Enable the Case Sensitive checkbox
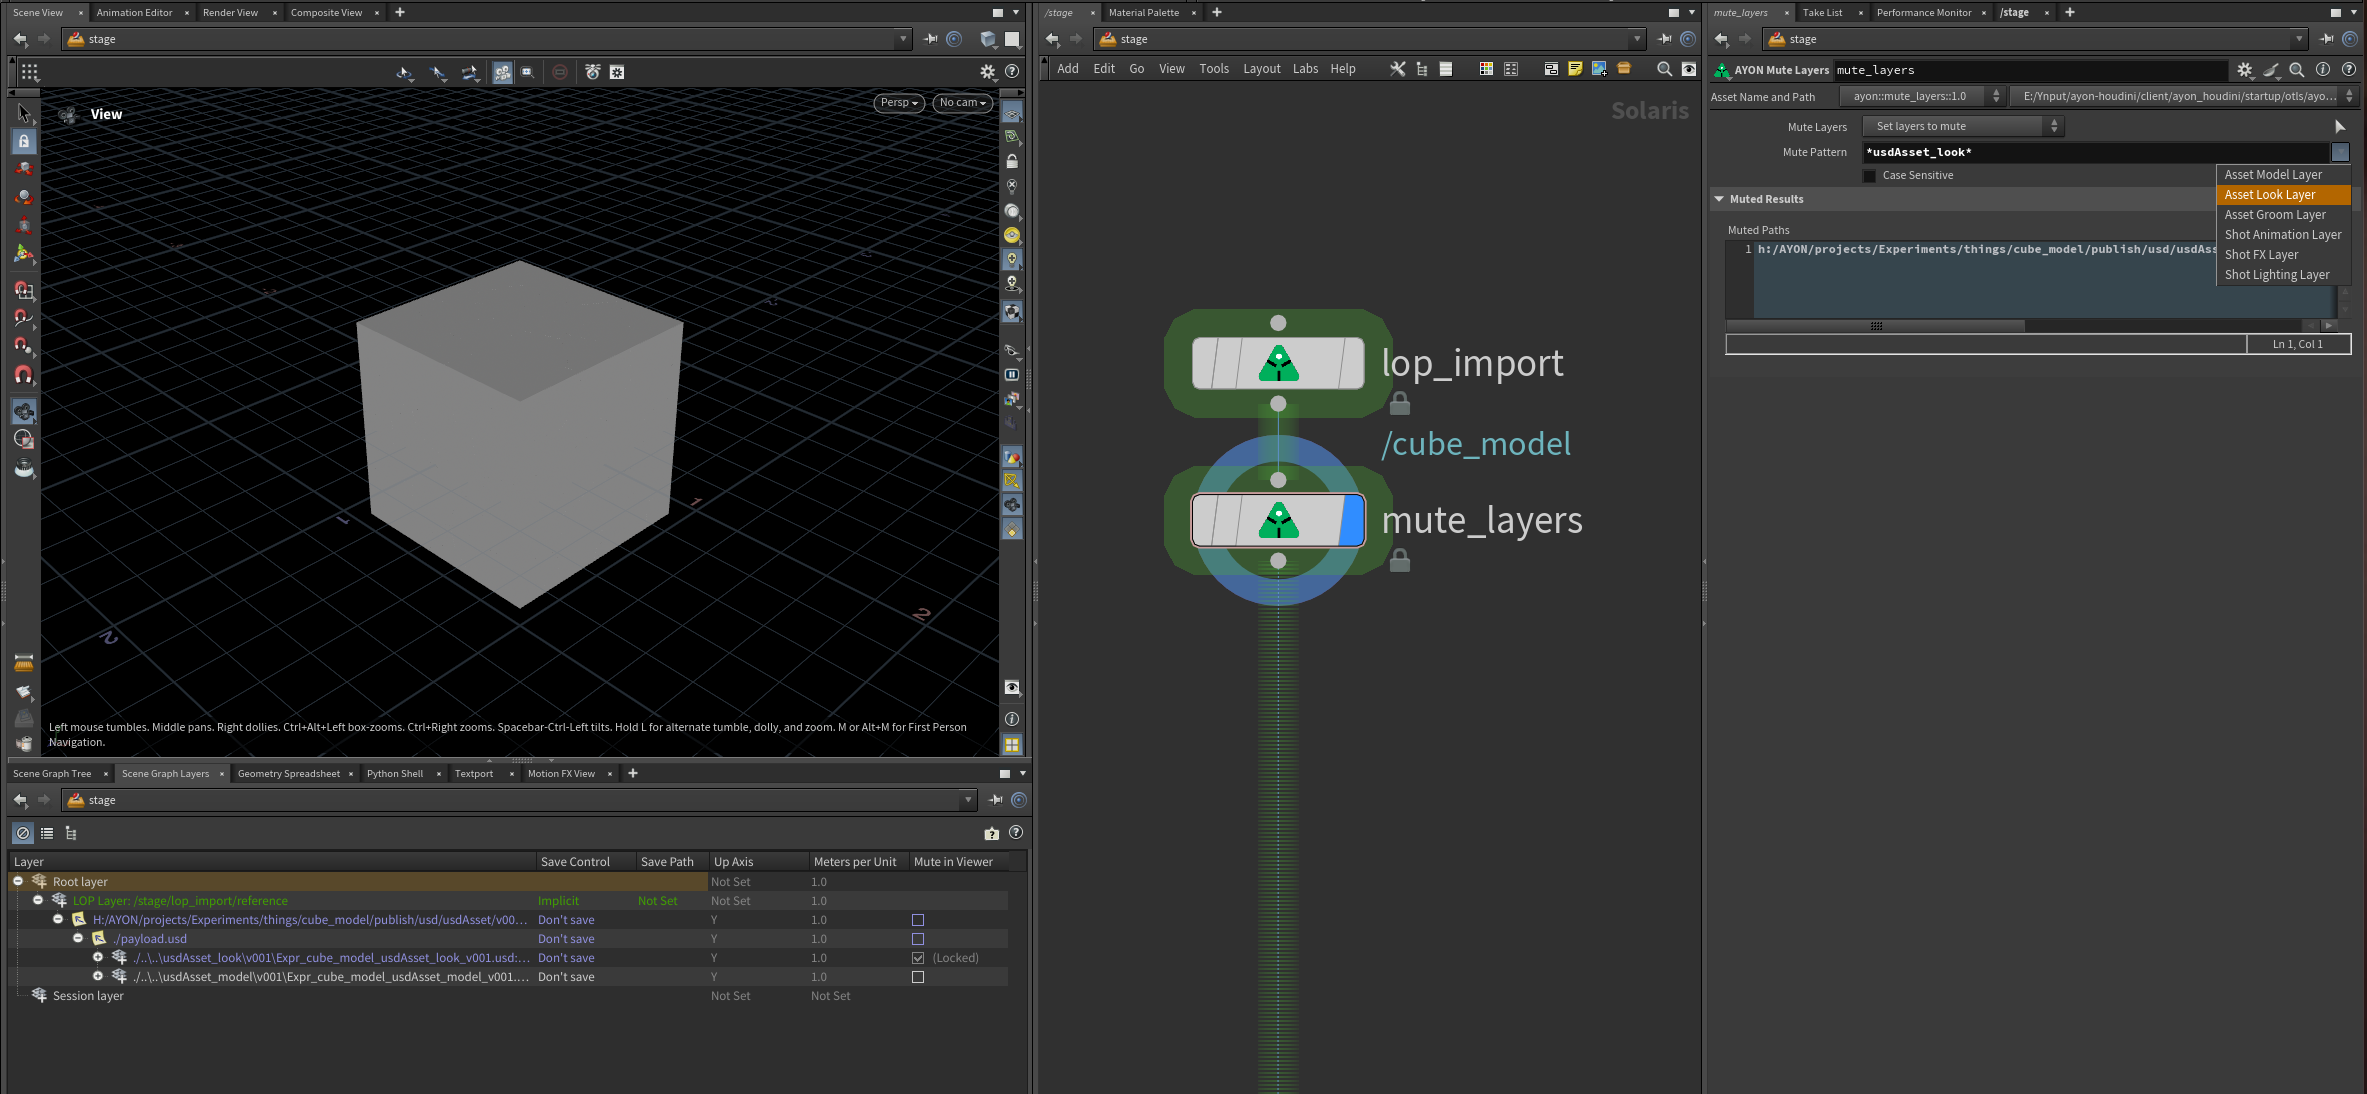Screen dimensions: 2367x1094 point(1870,176)
